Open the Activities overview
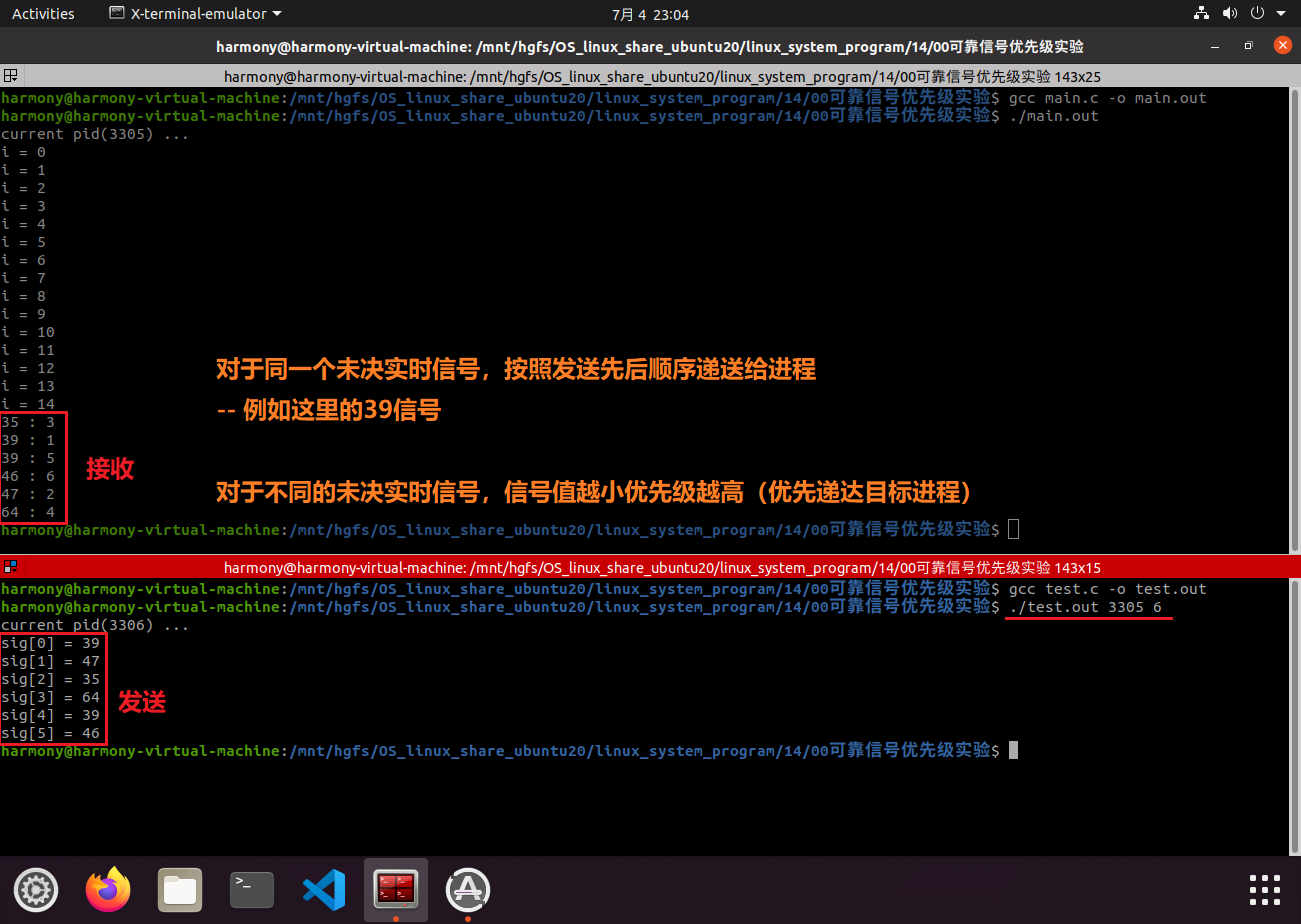Viewport: 1301px width, 924px height. point(43,14)
